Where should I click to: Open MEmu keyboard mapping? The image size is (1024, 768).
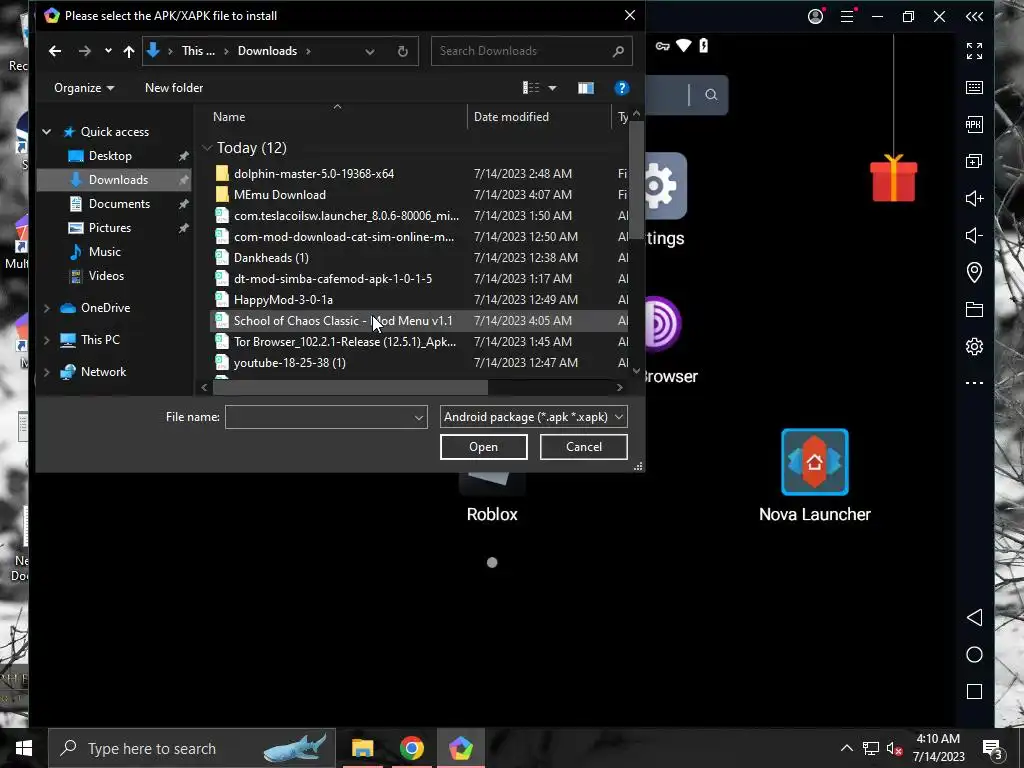pyautogui.click(x=974, y=88)
